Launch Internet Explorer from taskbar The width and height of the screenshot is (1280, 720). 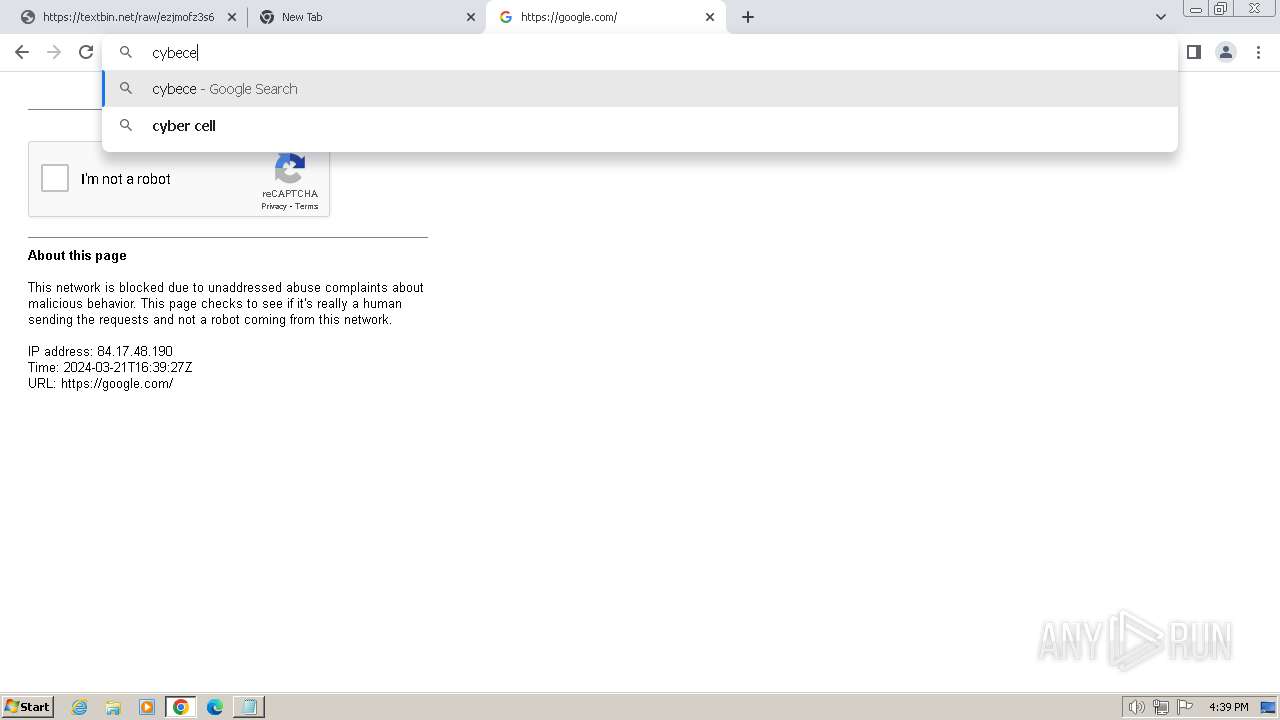click(x=80, y=707)
